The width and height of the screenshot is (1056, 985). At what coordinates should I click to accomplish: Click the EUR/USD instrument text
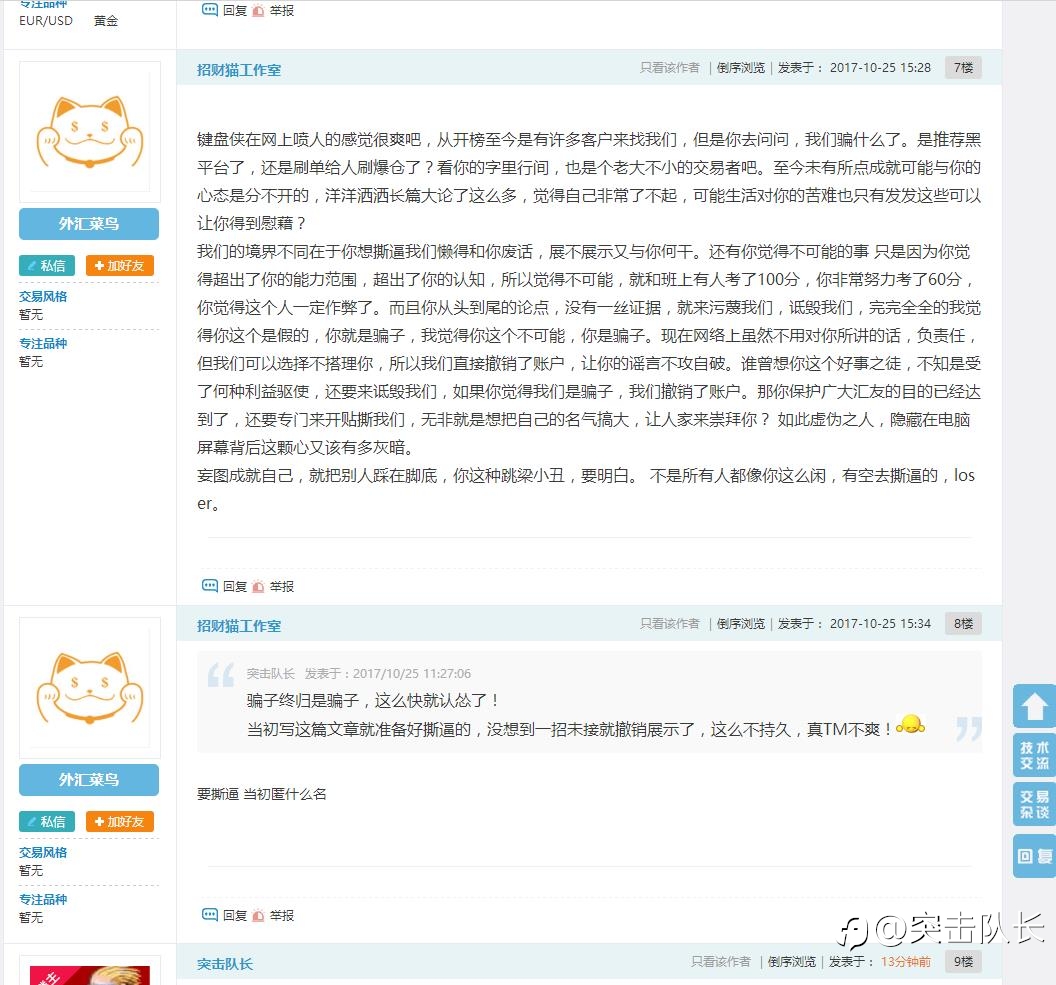pyautogui.click(x=46, y=20)
